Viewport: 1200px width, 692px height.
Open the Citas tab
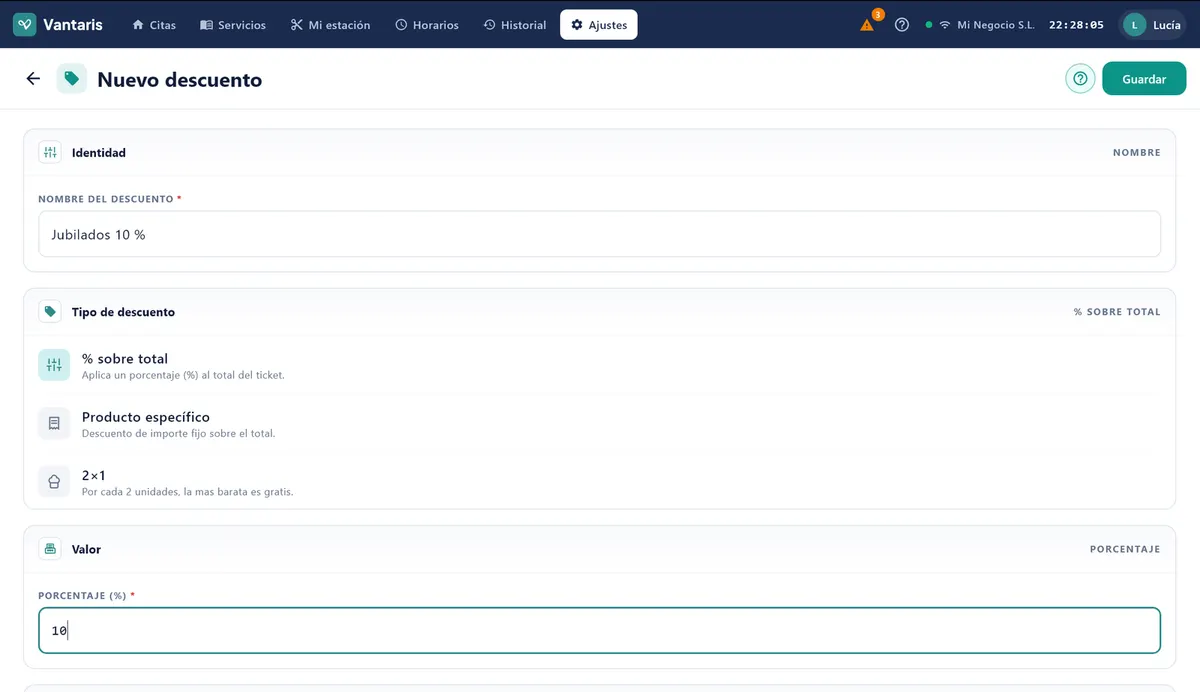[x=153, y=25]
